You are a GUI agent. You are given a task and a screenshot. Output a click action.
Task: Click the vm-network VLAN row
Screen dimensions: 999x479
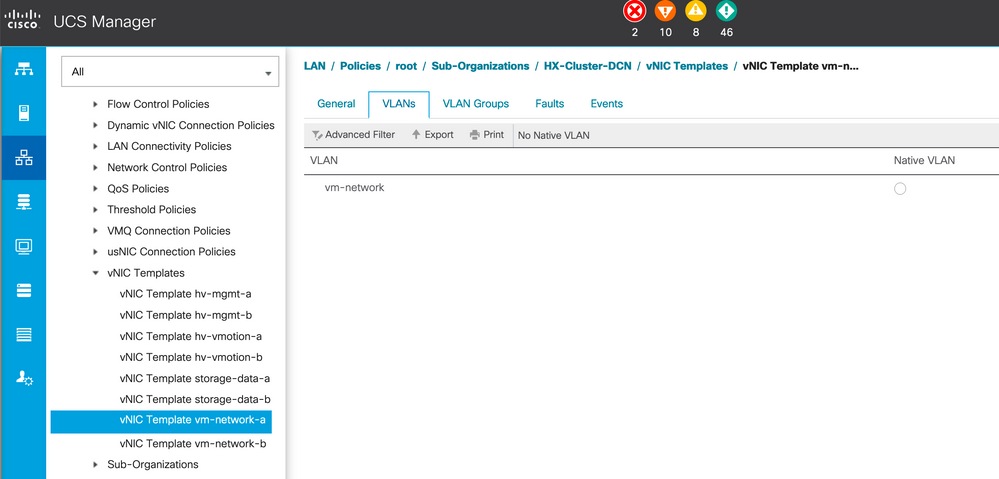[651, 188]
